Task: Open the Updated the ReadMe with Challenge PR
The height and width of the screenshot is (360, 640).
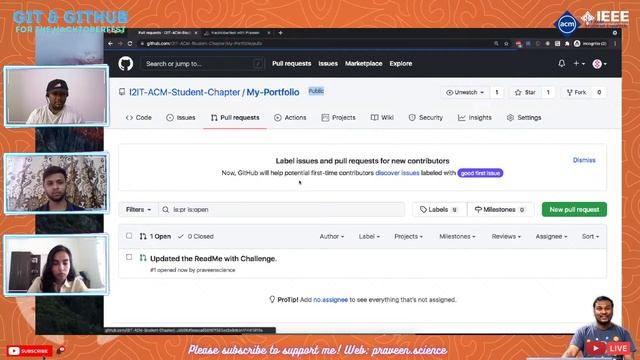Action: pyautogui.click(x=213, y=258)
